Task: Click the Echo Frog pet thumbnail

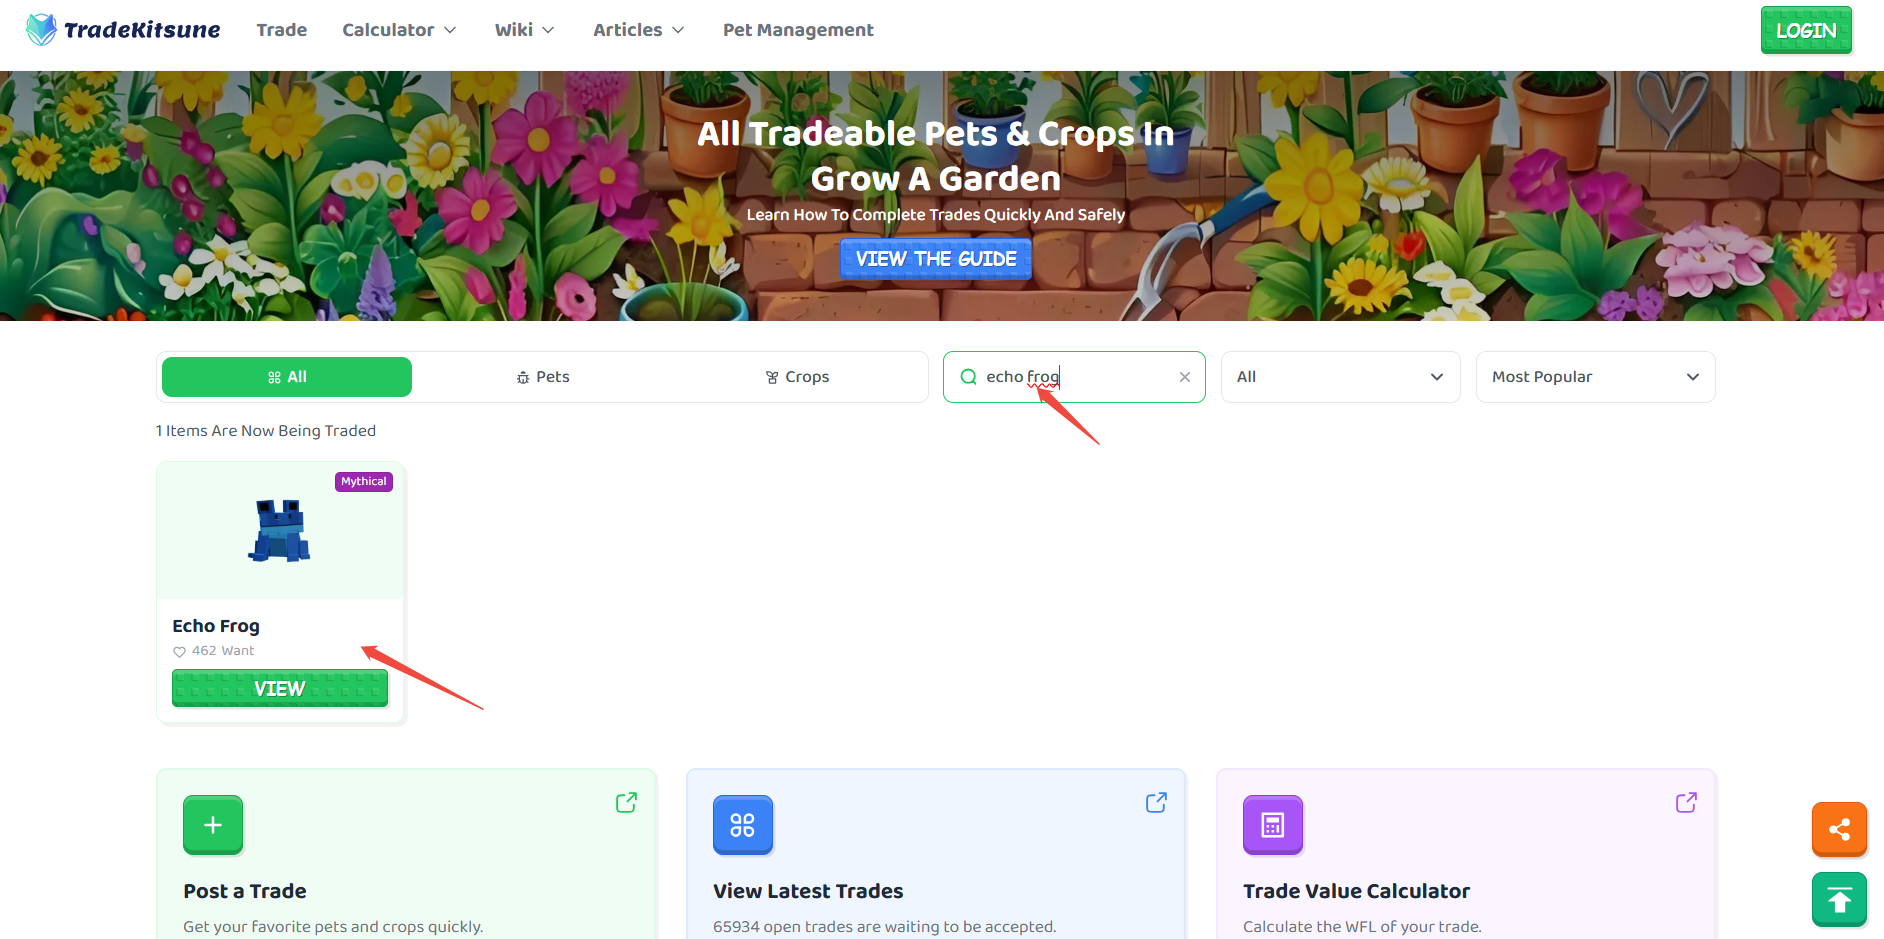Action: (x=279, y=531)
